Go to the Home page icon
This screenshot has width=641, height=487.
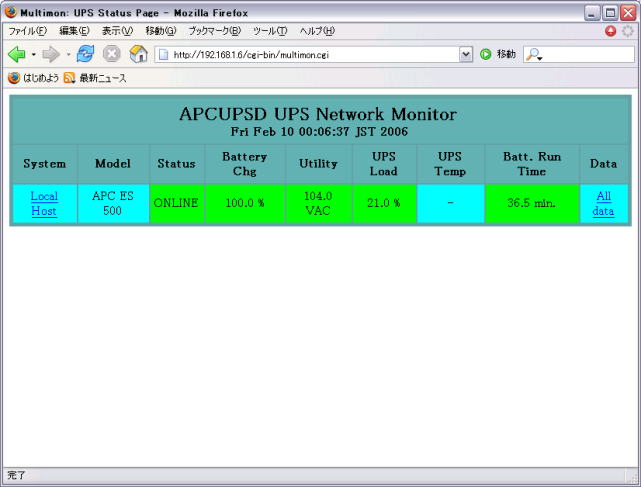tap(138, 54)
